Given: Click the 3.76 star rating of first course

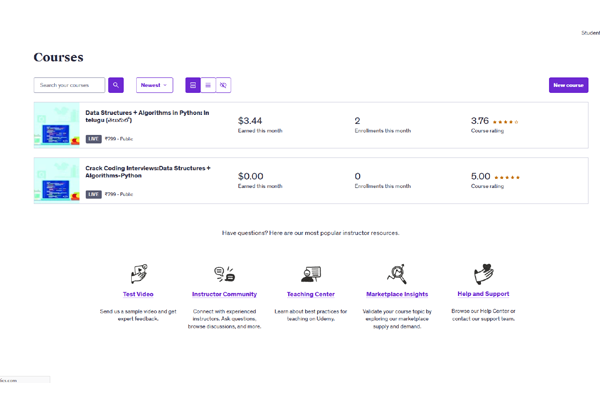Looking at the screenshot, I should 495,122.
